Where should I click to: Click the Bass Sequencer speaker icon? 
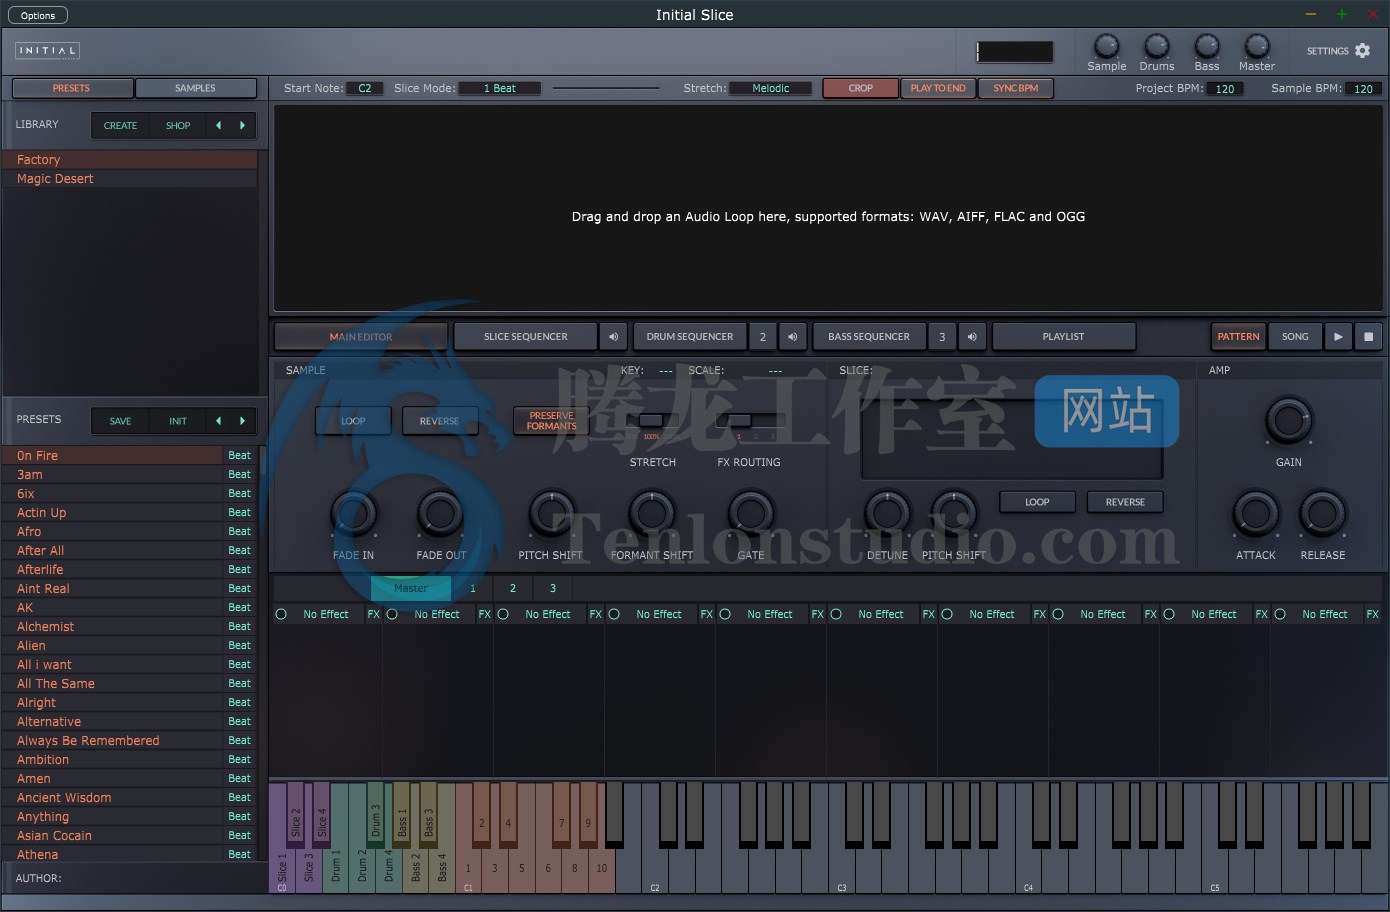[x=971, y=337]
